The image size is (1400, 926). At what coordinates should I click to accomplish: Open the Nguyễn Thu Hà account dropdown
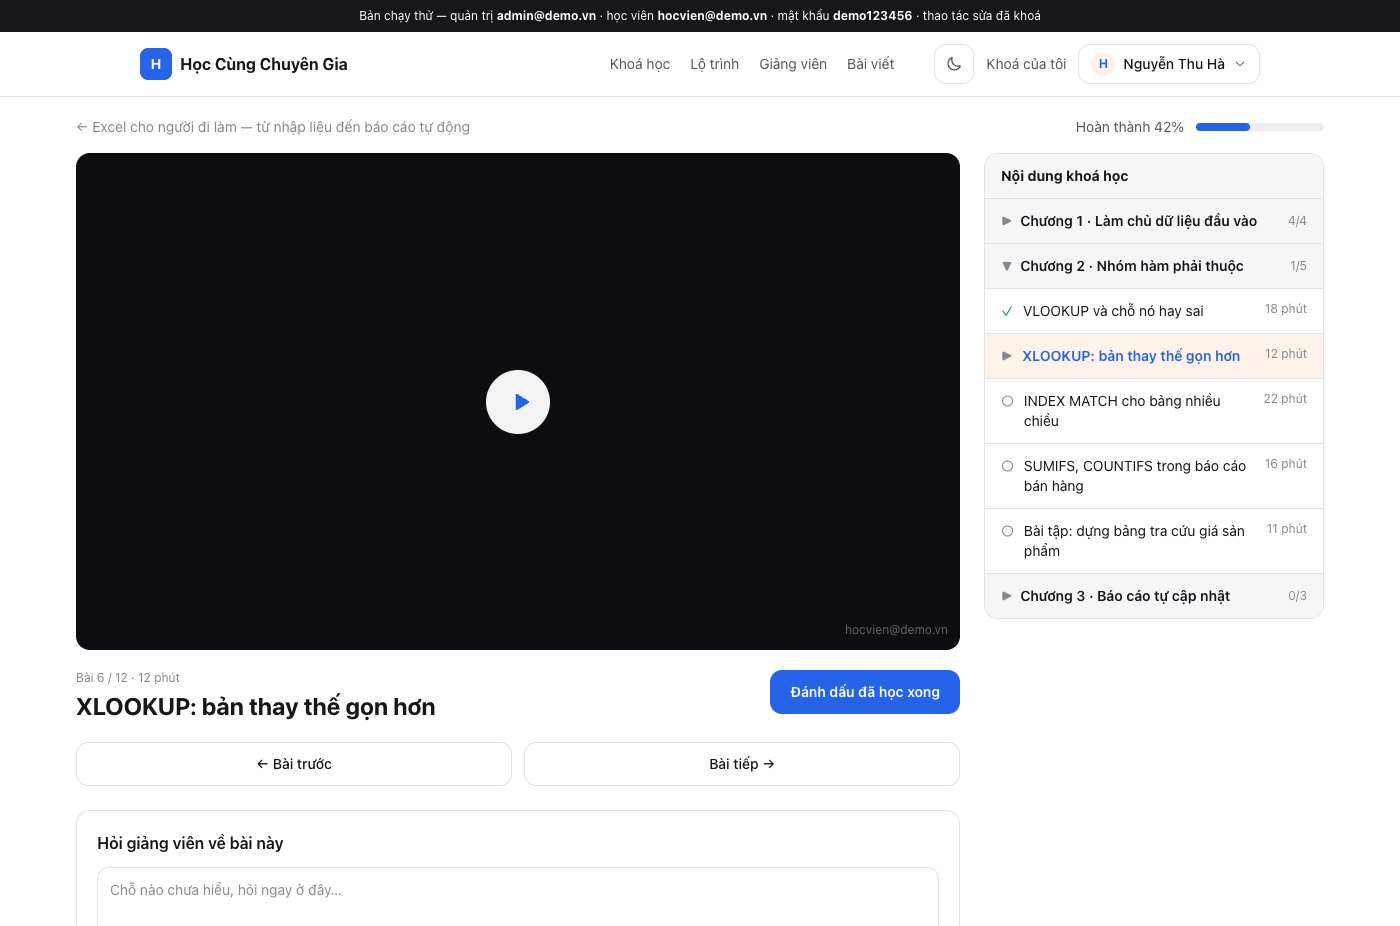pos(1169,64)
